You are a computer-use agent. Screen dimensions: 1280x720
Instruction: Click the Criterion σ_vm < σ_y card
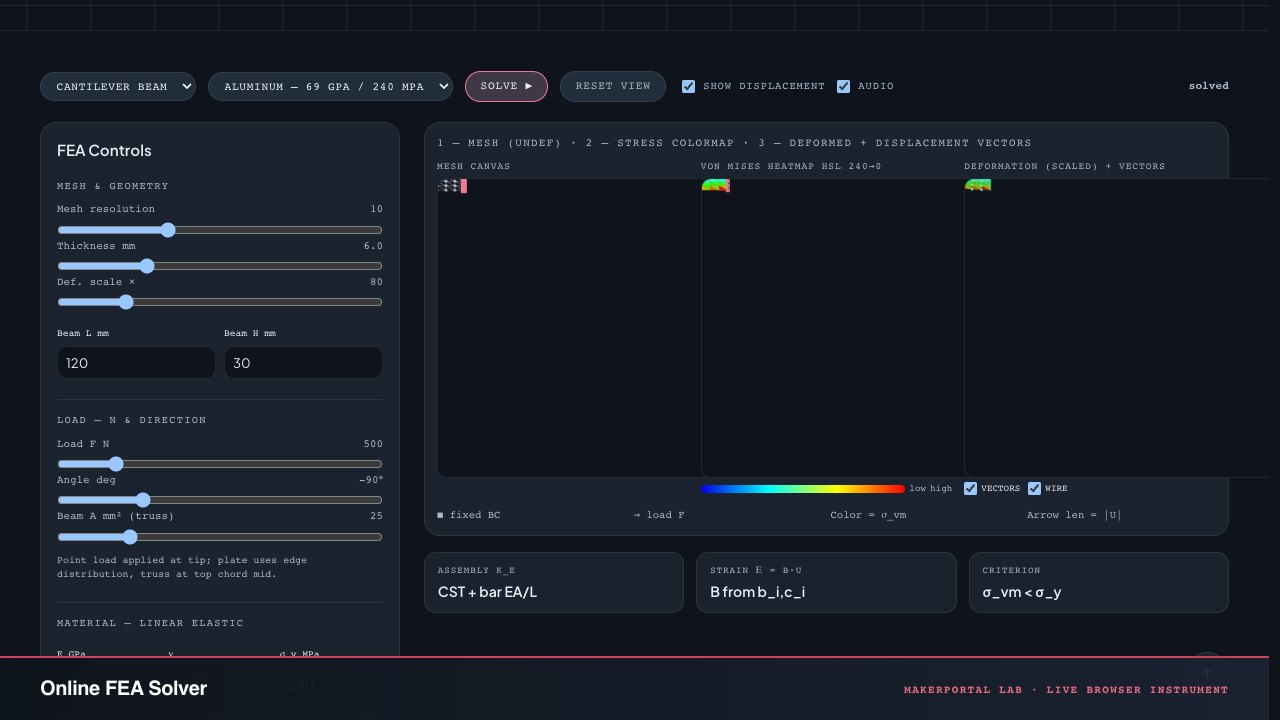(1099, 582)
